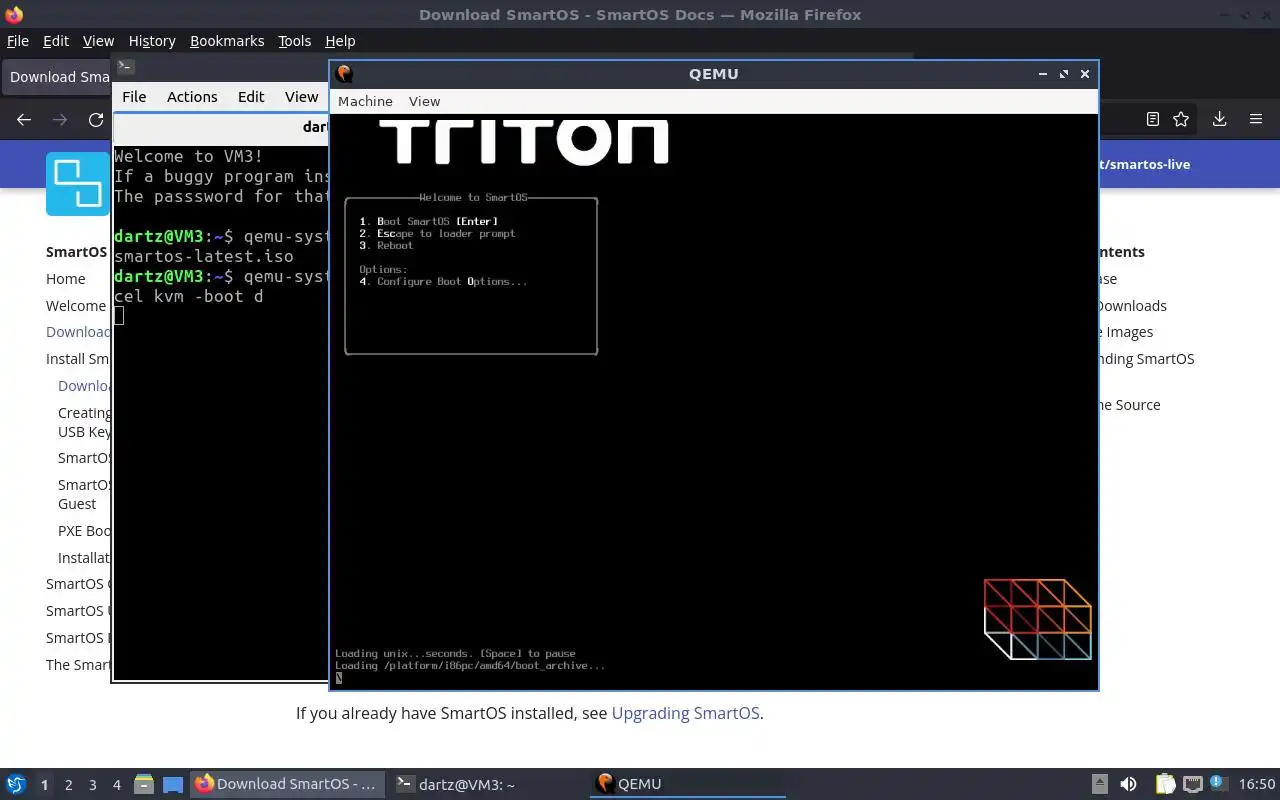This screenshot has width=1280, height=800.
Task: Switch to virtual desktop 4
Action: click(x=117, y=785)
